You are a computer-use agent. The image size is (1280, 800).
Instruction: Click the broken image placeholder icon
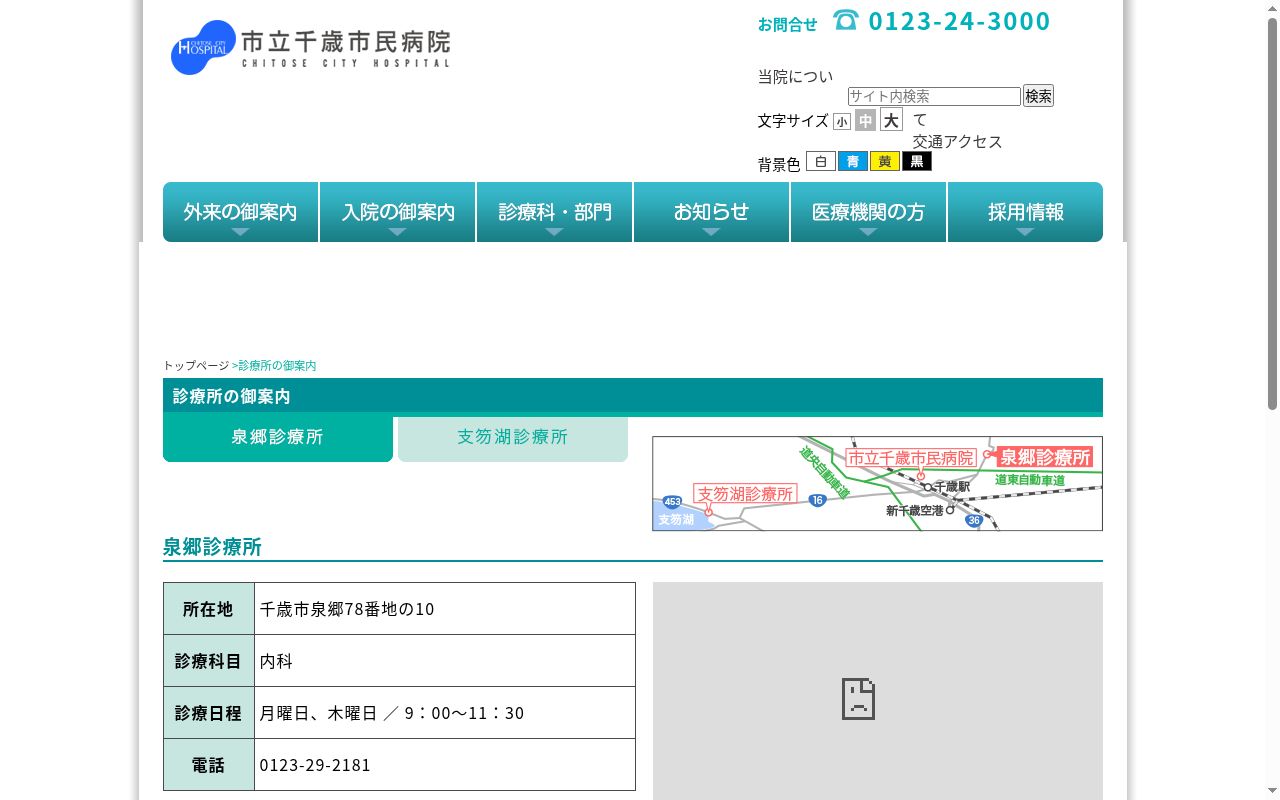pyautogui.click(x=858, y=699)
